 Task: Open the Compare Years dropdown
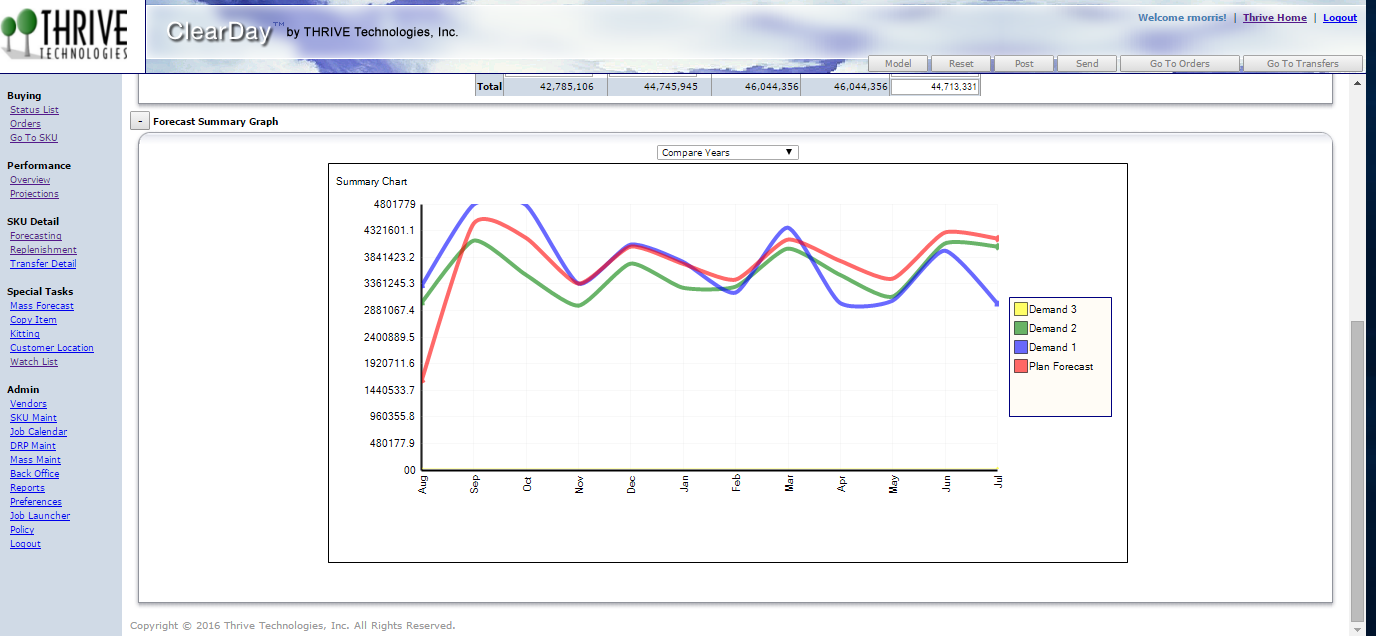point(728,152)
